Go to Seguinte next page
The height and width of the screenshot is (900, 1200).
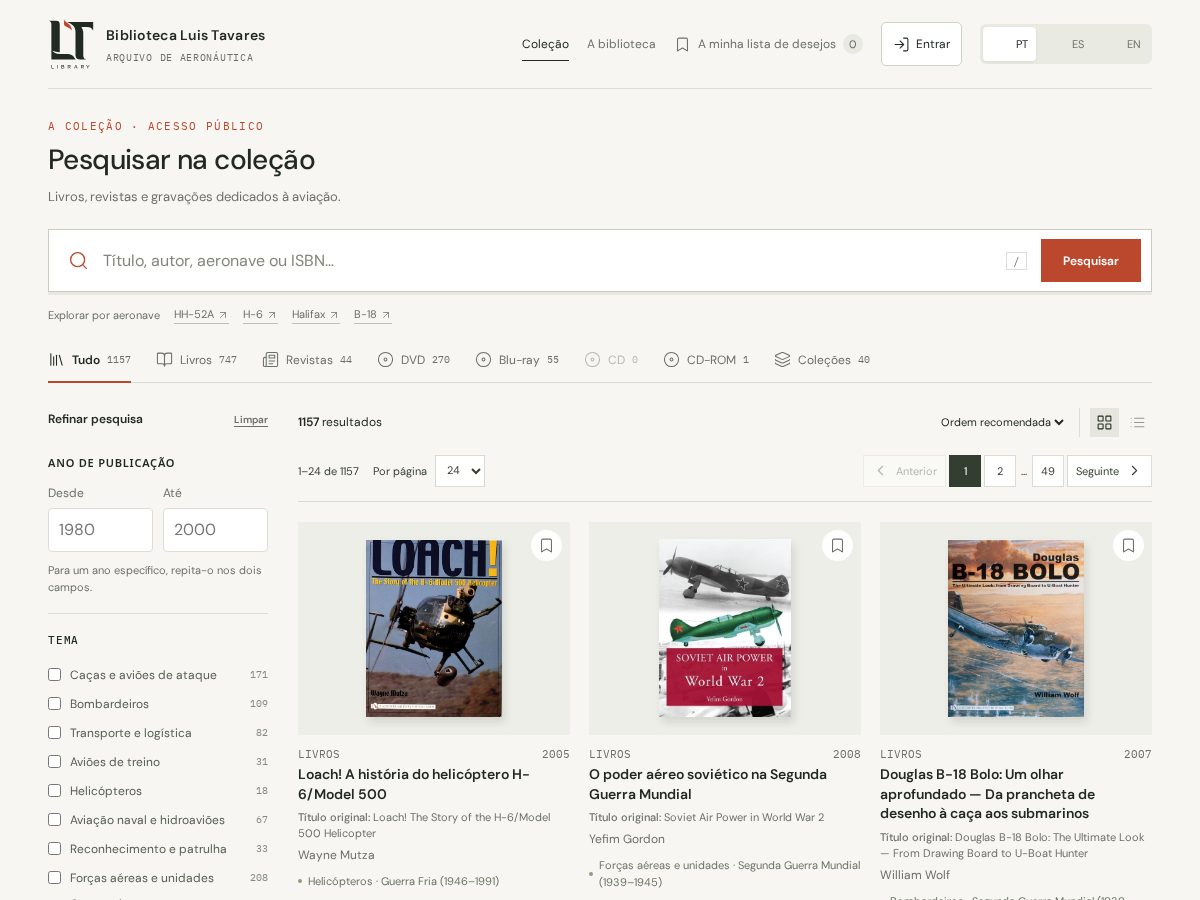pyautogui.click(x=1109, y=471)
